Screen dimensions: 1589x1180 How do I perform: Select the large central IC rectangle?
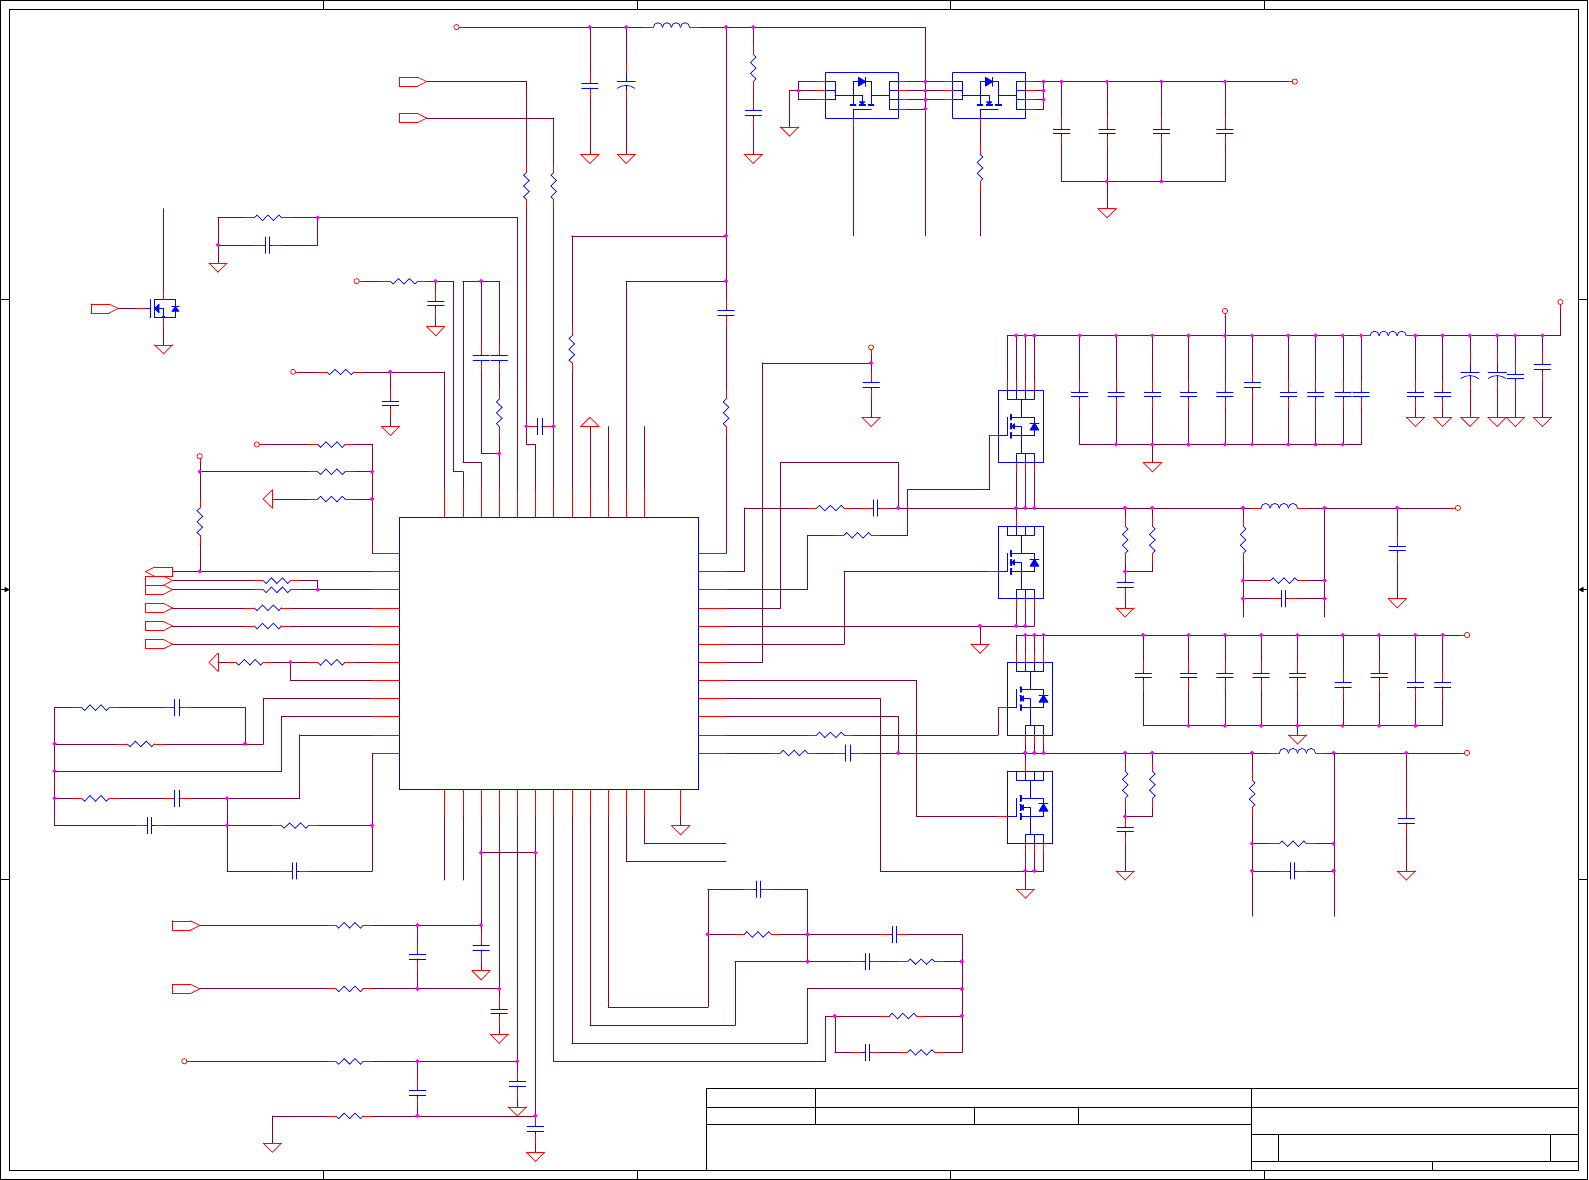(x=548, y=653)
